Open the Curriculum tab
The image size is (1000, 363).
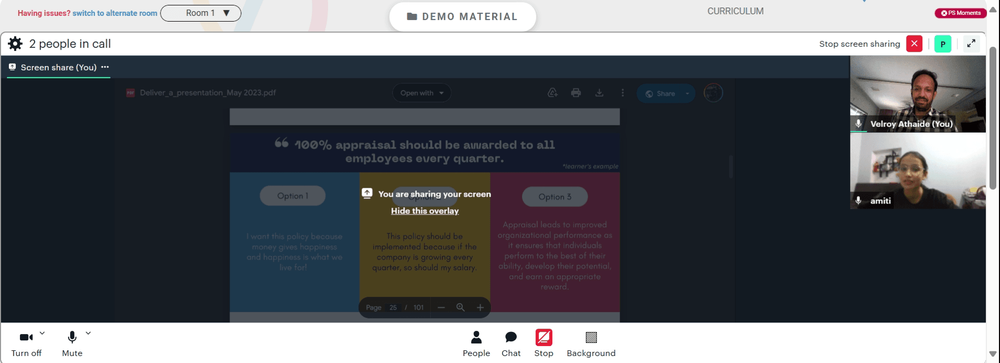pyautogui.click(x=735, y=11)
